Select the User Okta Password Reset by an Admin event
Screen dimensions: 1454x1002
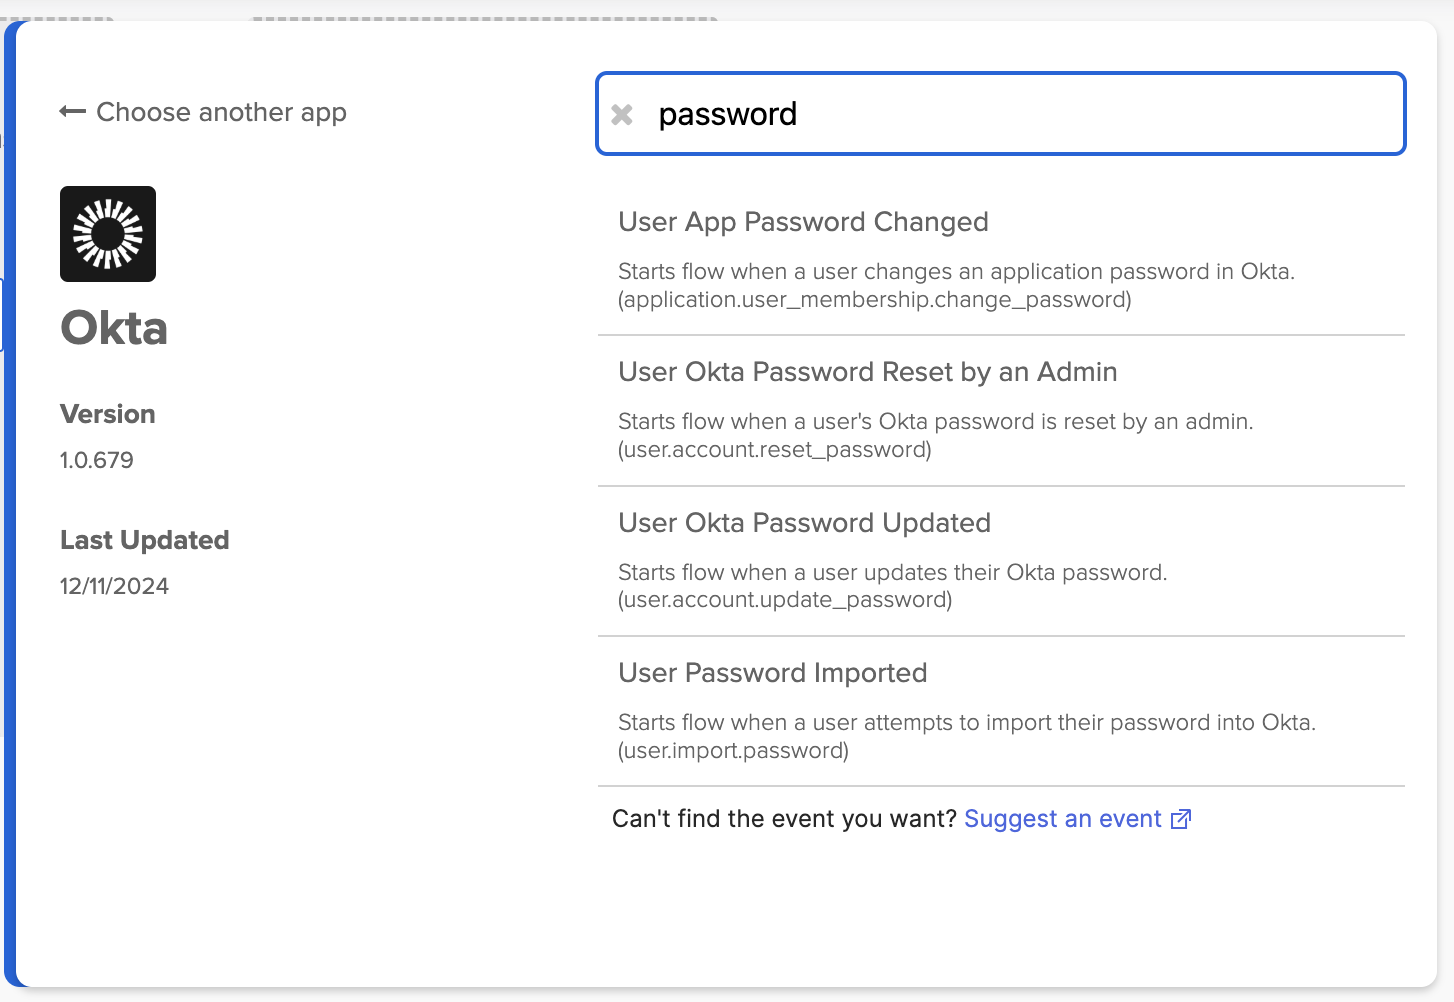[867, 371]
